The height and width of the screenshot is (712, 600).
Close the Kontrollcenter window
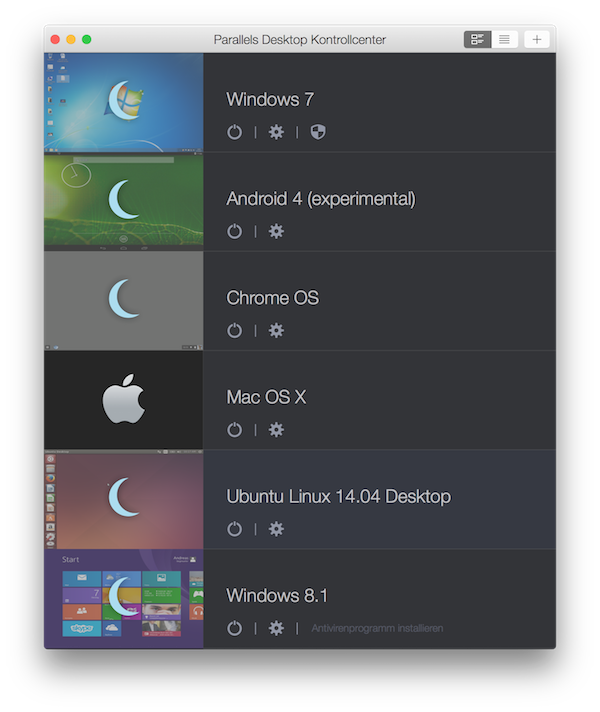[x=55, y=40]
